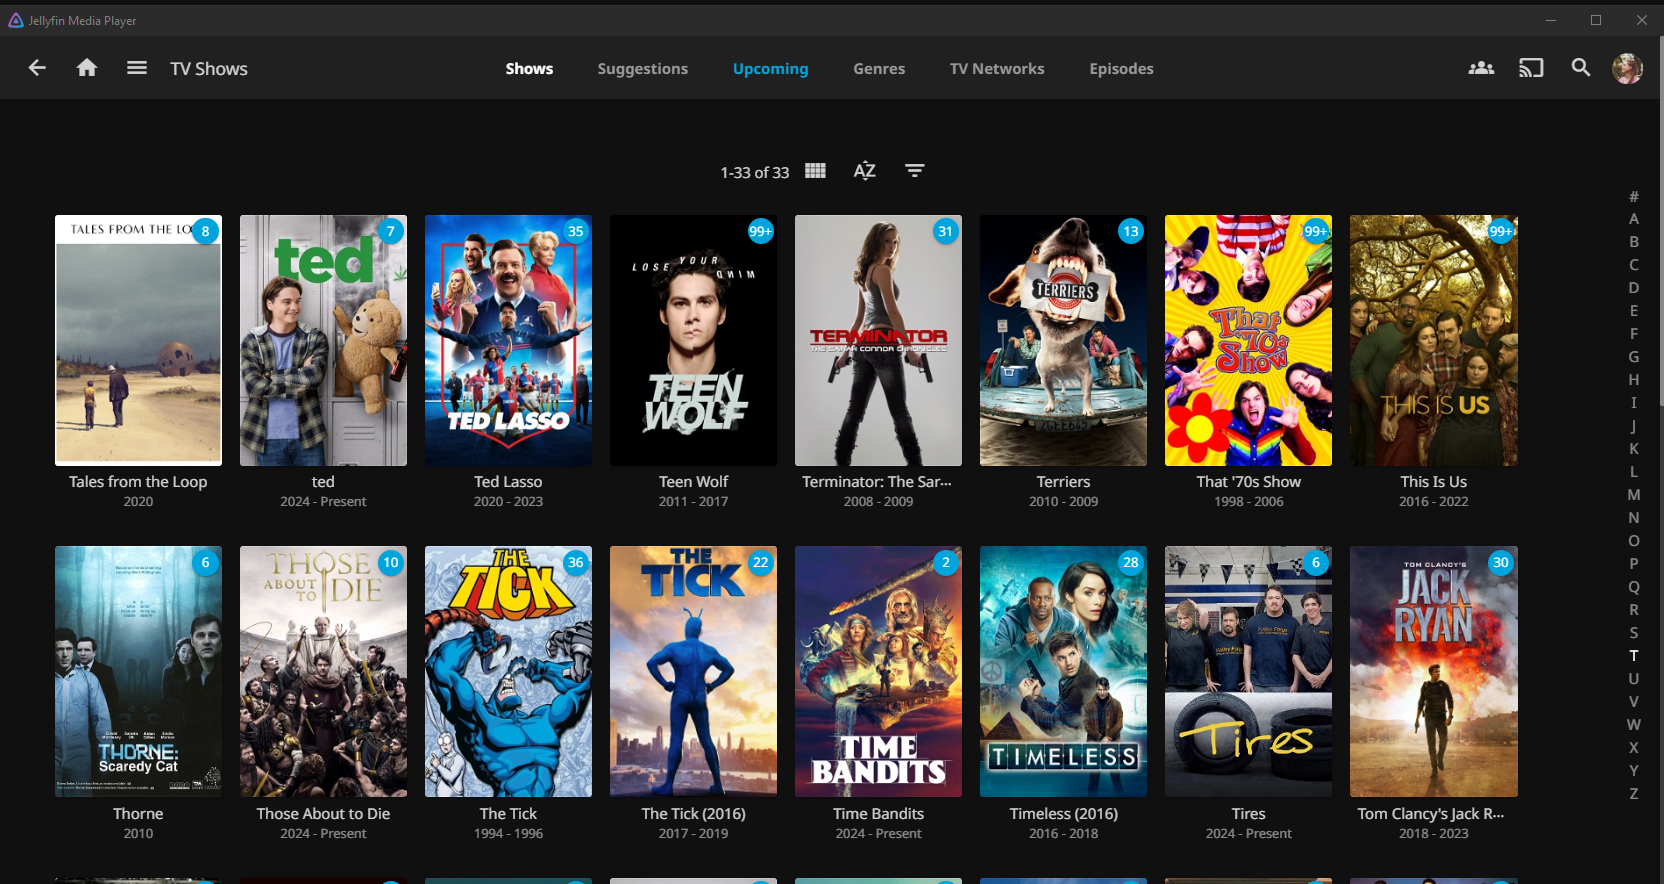Click the Those About to Die title
This screenshot has width=1664, height=884.
[x=323, y=814]
